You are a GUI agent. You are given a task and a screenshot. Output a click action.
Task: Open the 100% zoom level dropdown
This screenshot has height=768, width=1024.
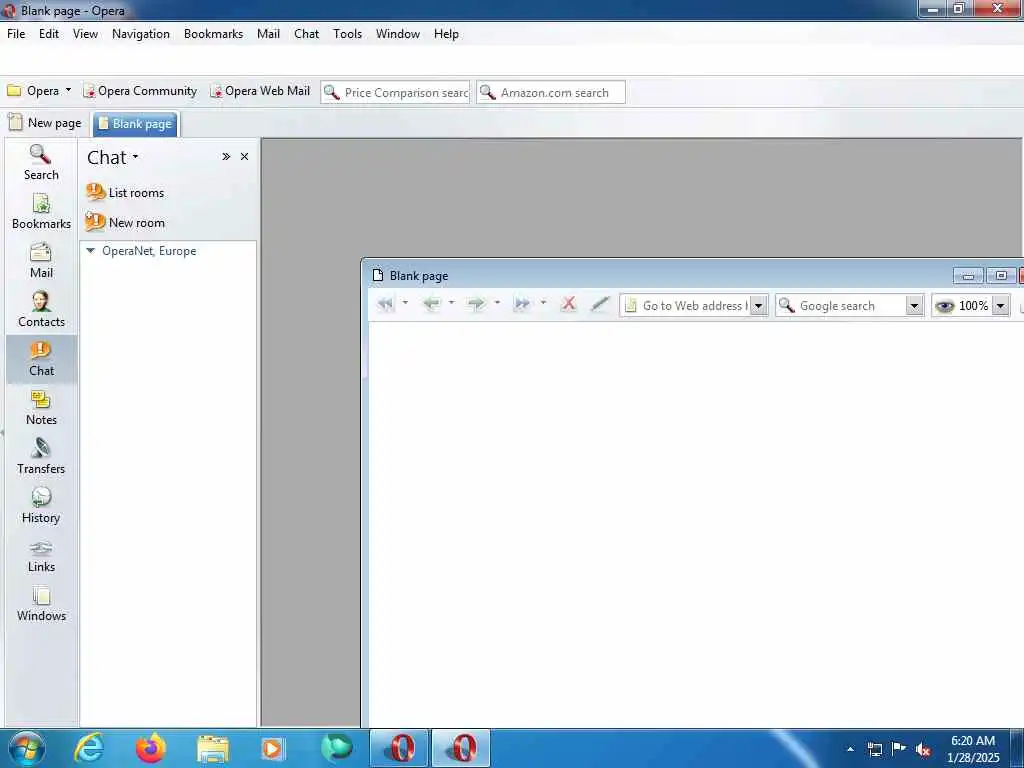[x=1000, y=305]
